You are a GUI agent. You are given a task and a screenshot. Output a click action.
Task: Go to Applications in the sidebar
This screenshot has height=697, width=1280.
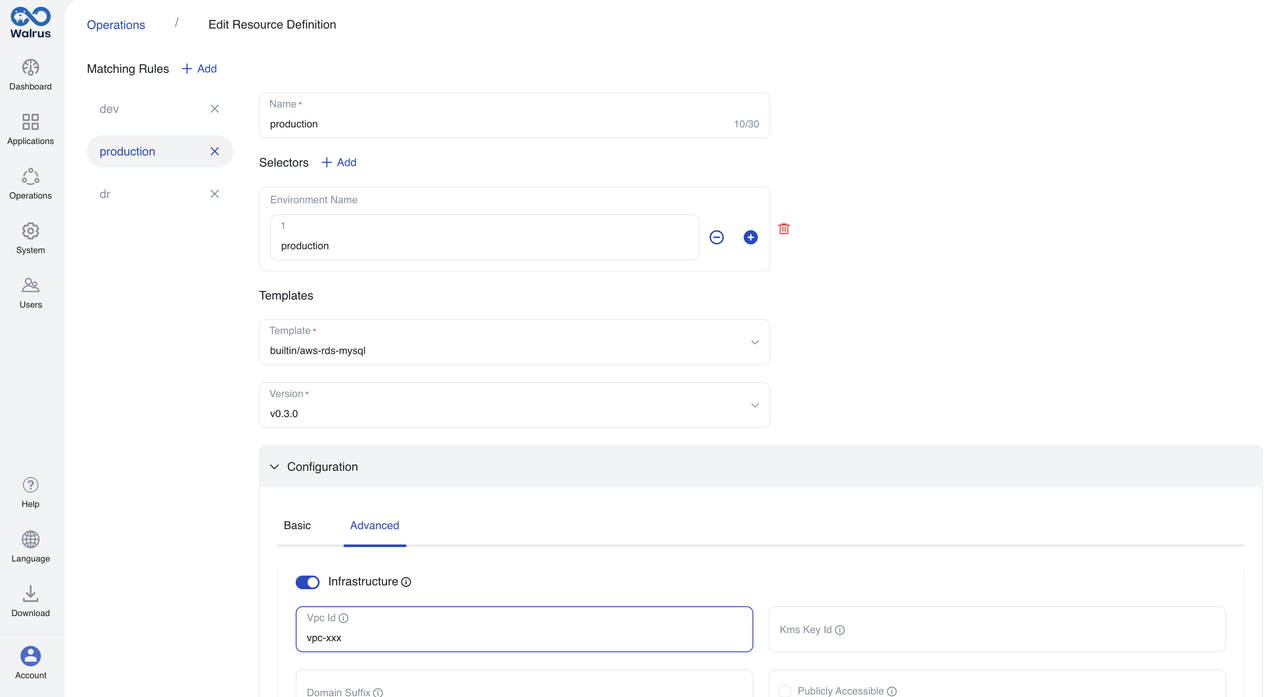click(x=31, y=122)
